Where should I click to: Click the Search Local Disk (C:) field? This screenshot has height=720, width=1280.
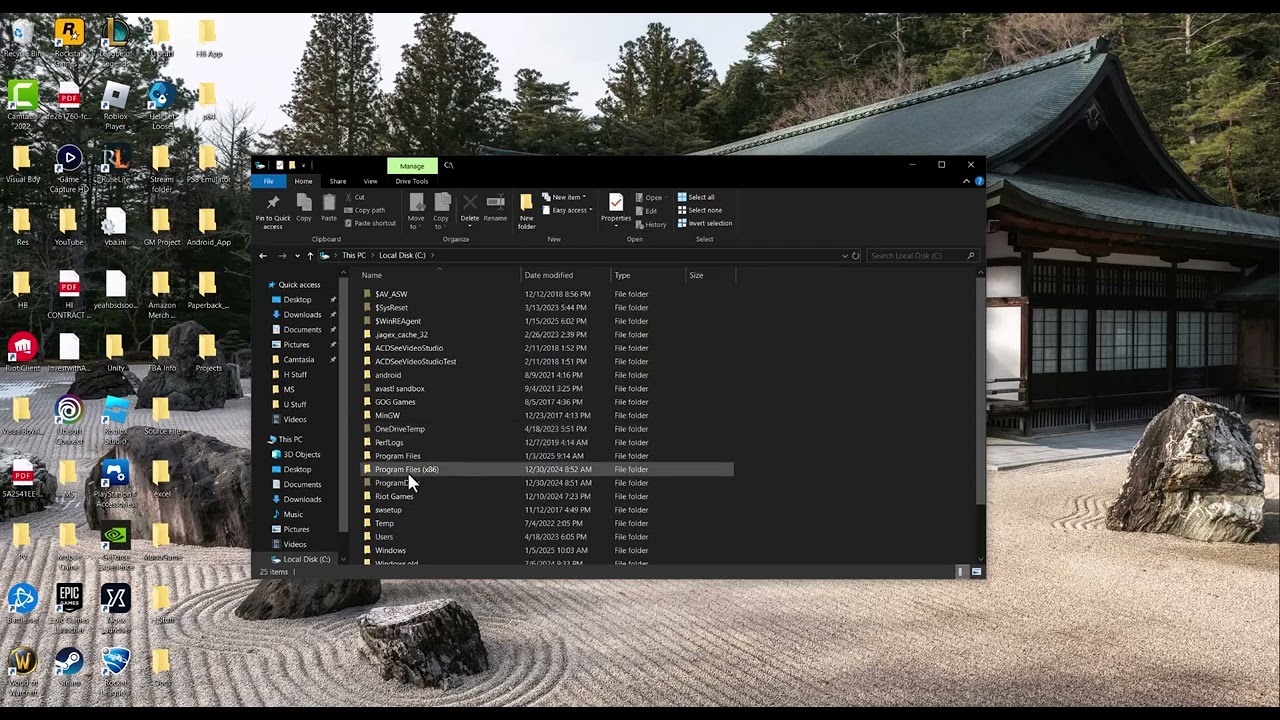click(921, 256)
